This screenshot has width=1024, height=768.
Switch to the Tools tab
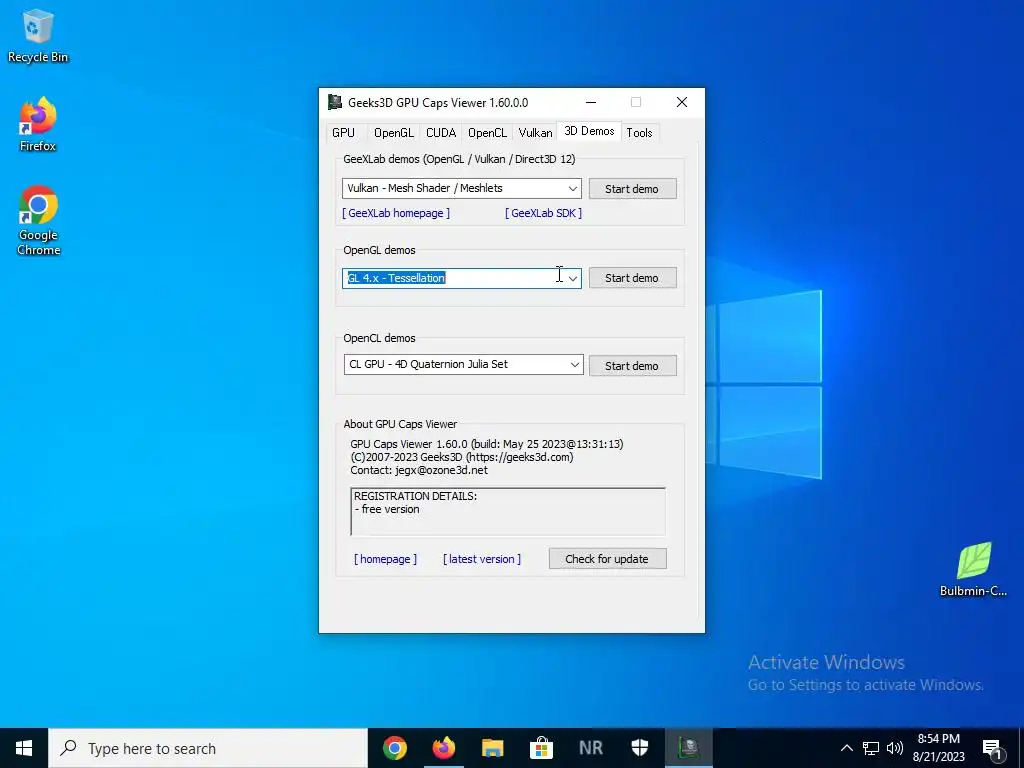(x=639, y=133)
